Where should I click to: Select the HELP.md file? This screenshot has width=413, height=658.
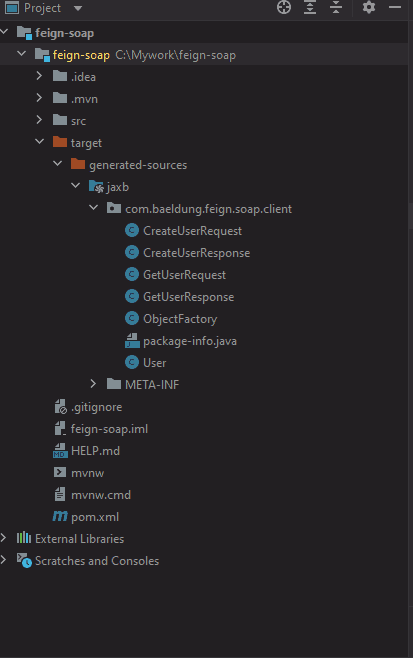pos(95,451)
